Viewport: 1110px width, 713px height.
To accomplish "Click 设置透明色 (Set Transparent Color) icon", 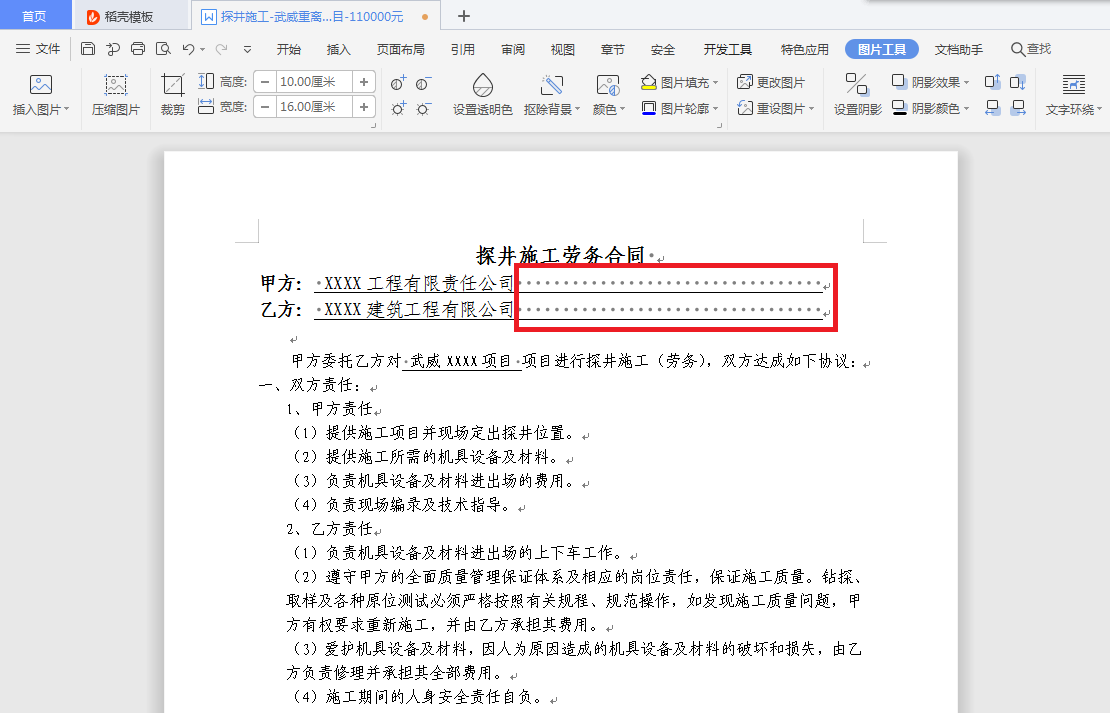I will pos(483,85).
